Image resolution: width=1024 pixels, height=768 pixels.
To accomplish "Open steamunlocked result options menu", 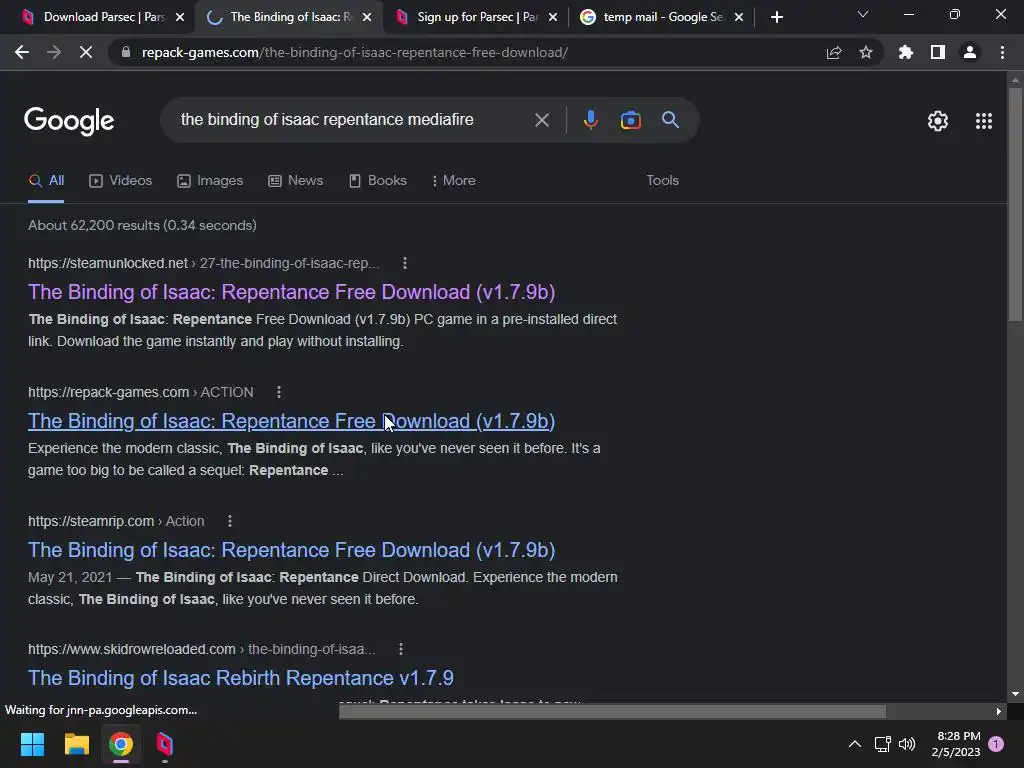I will (405, 263).
